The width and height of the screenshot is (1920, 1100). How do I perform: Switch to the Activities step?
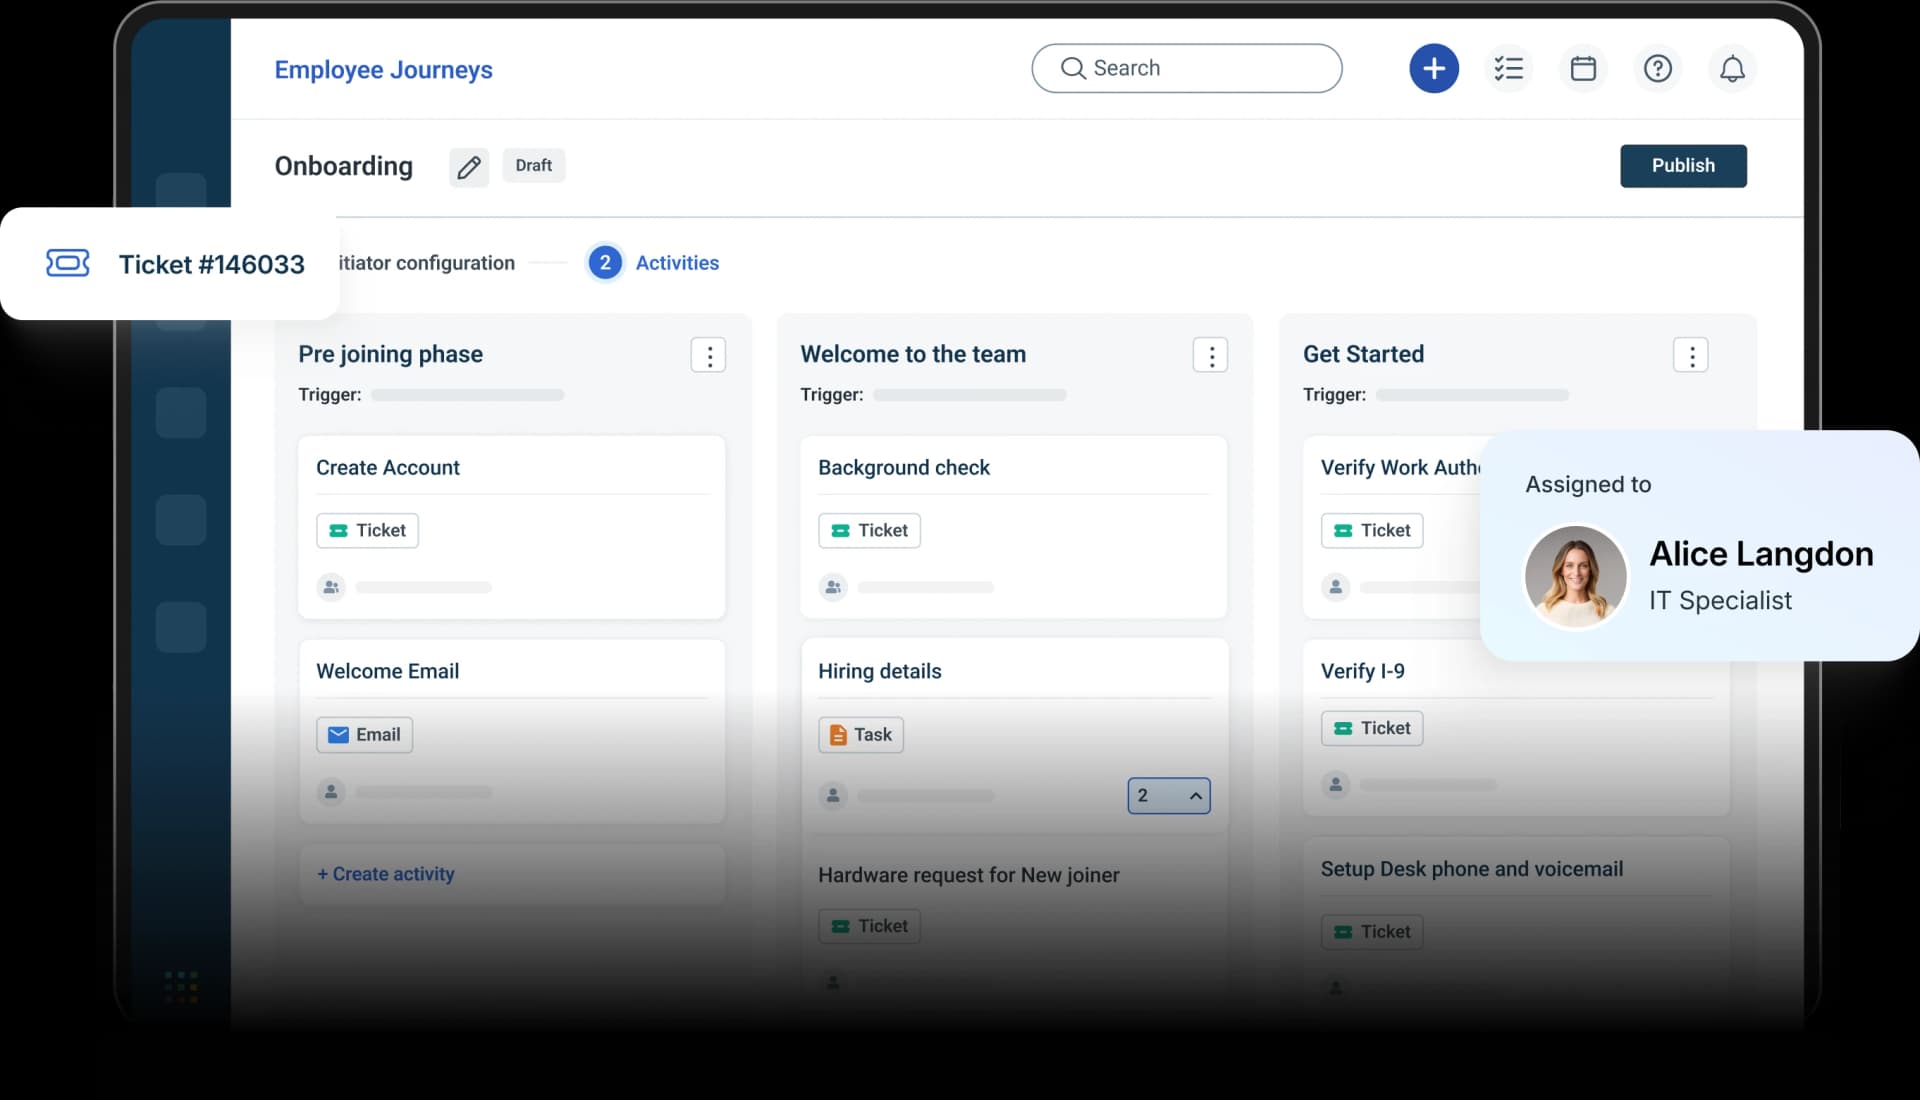click(654, 263)
